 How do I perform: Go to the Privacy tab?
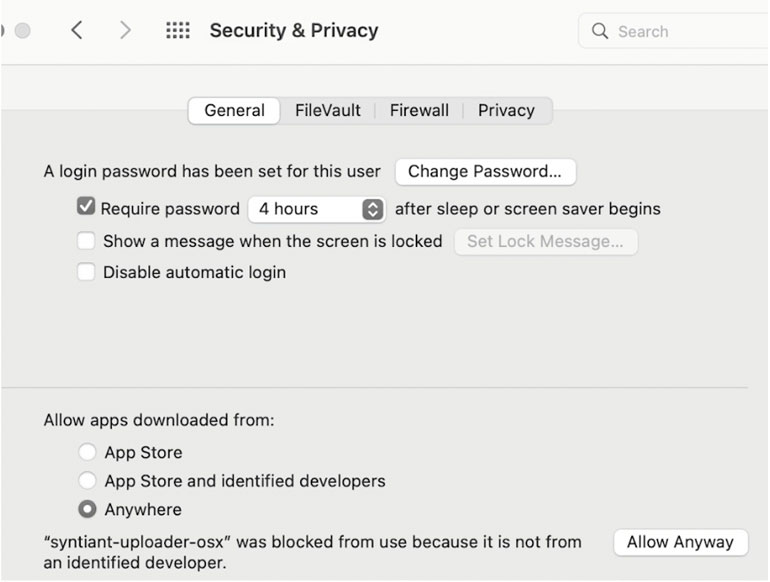click(506, 111)
